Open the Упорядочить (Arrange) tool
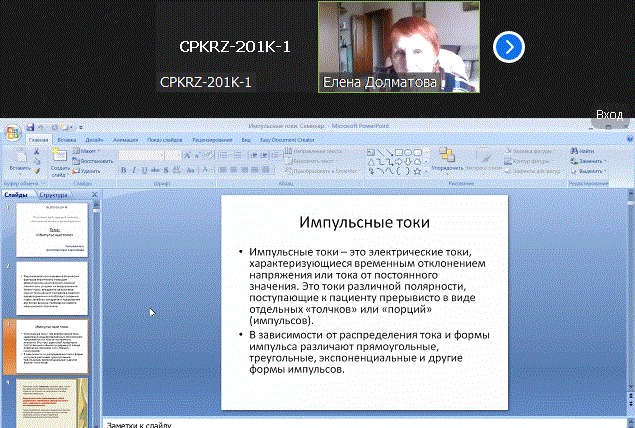635x428 pixels. pyautogui.click(x=447, y=160)
